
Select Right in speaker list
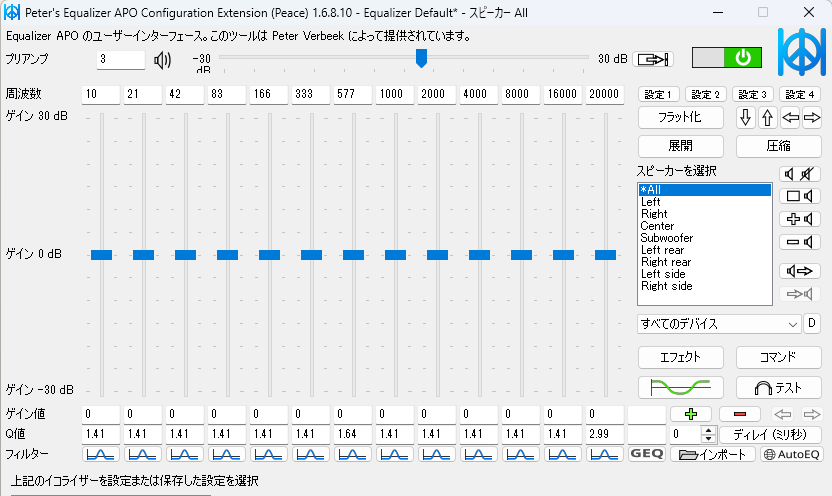pos(704,214)
